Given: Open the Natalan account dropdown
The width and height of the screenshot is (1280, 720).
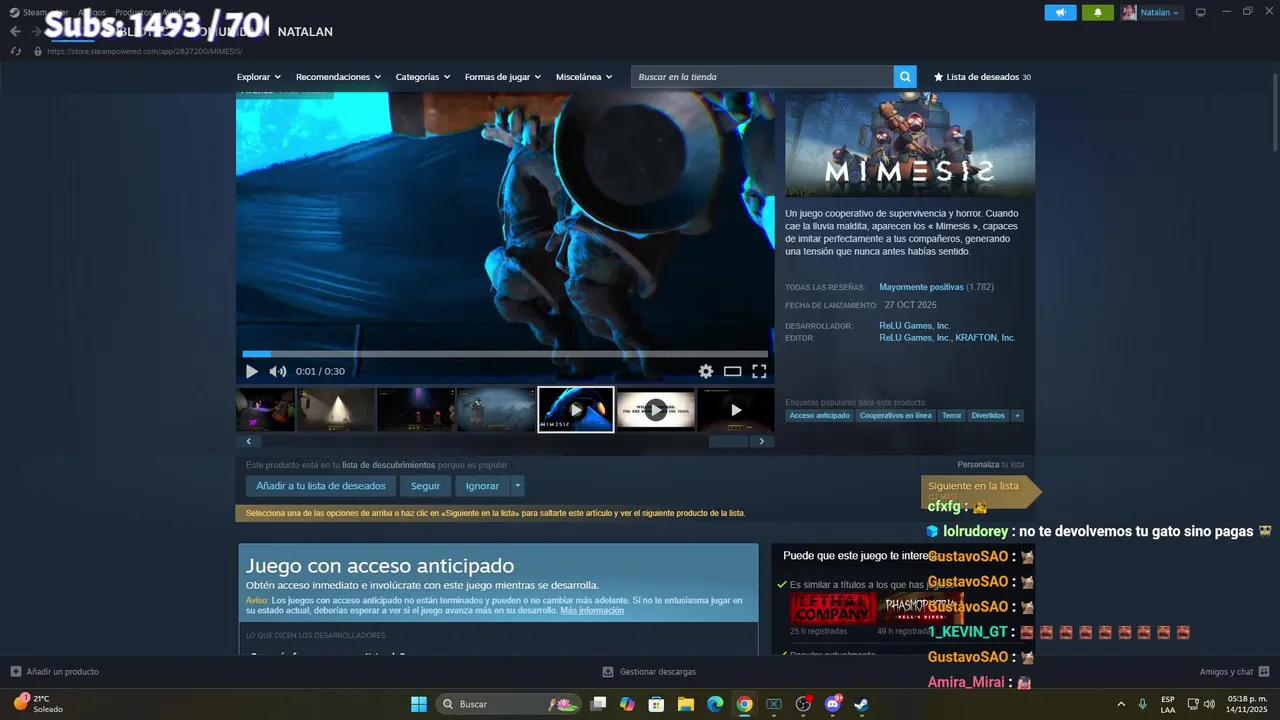Looking at the screenshot, I should [x=1150, y=13].
